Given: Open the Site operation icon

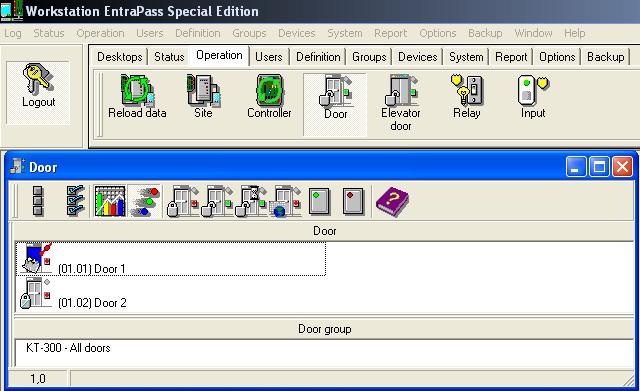Looking at the screenshot, I should (x=203, y=97).
